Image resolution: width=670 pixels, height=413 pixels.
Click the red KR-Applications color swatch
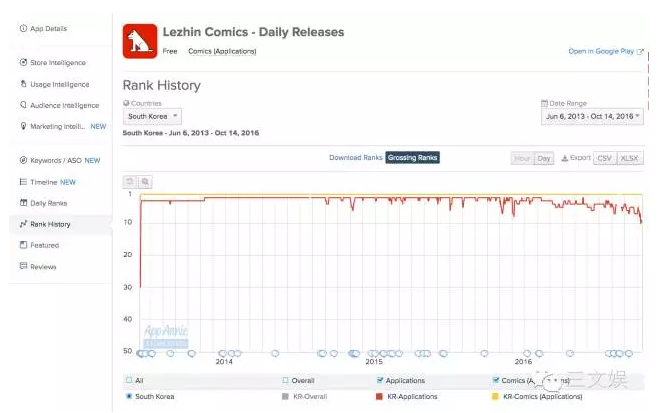click(379, 397)
